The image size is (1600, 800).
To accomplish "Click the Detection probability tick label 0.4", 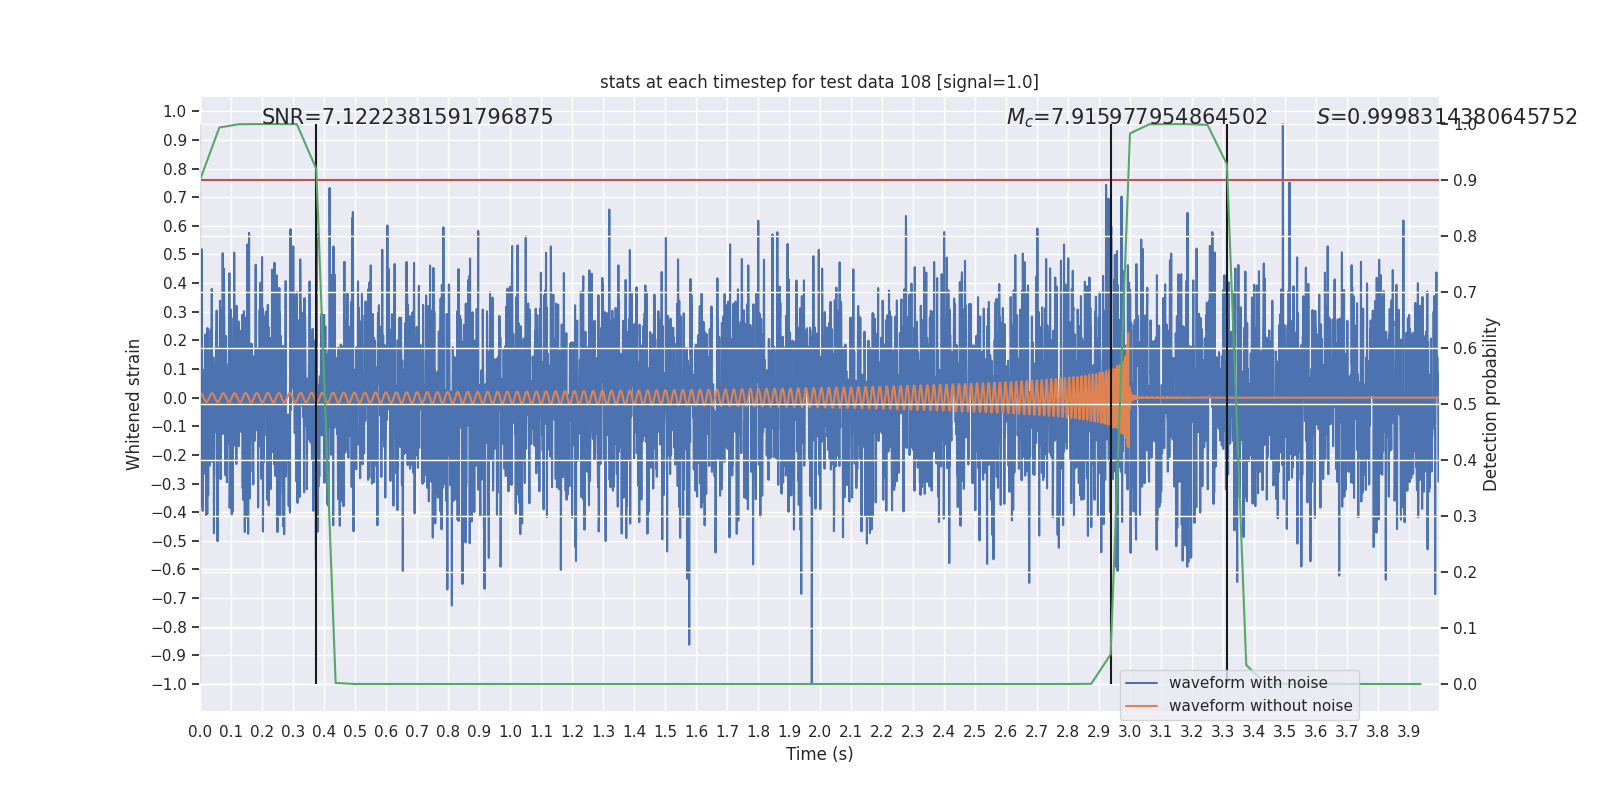I will (1465, 461).
